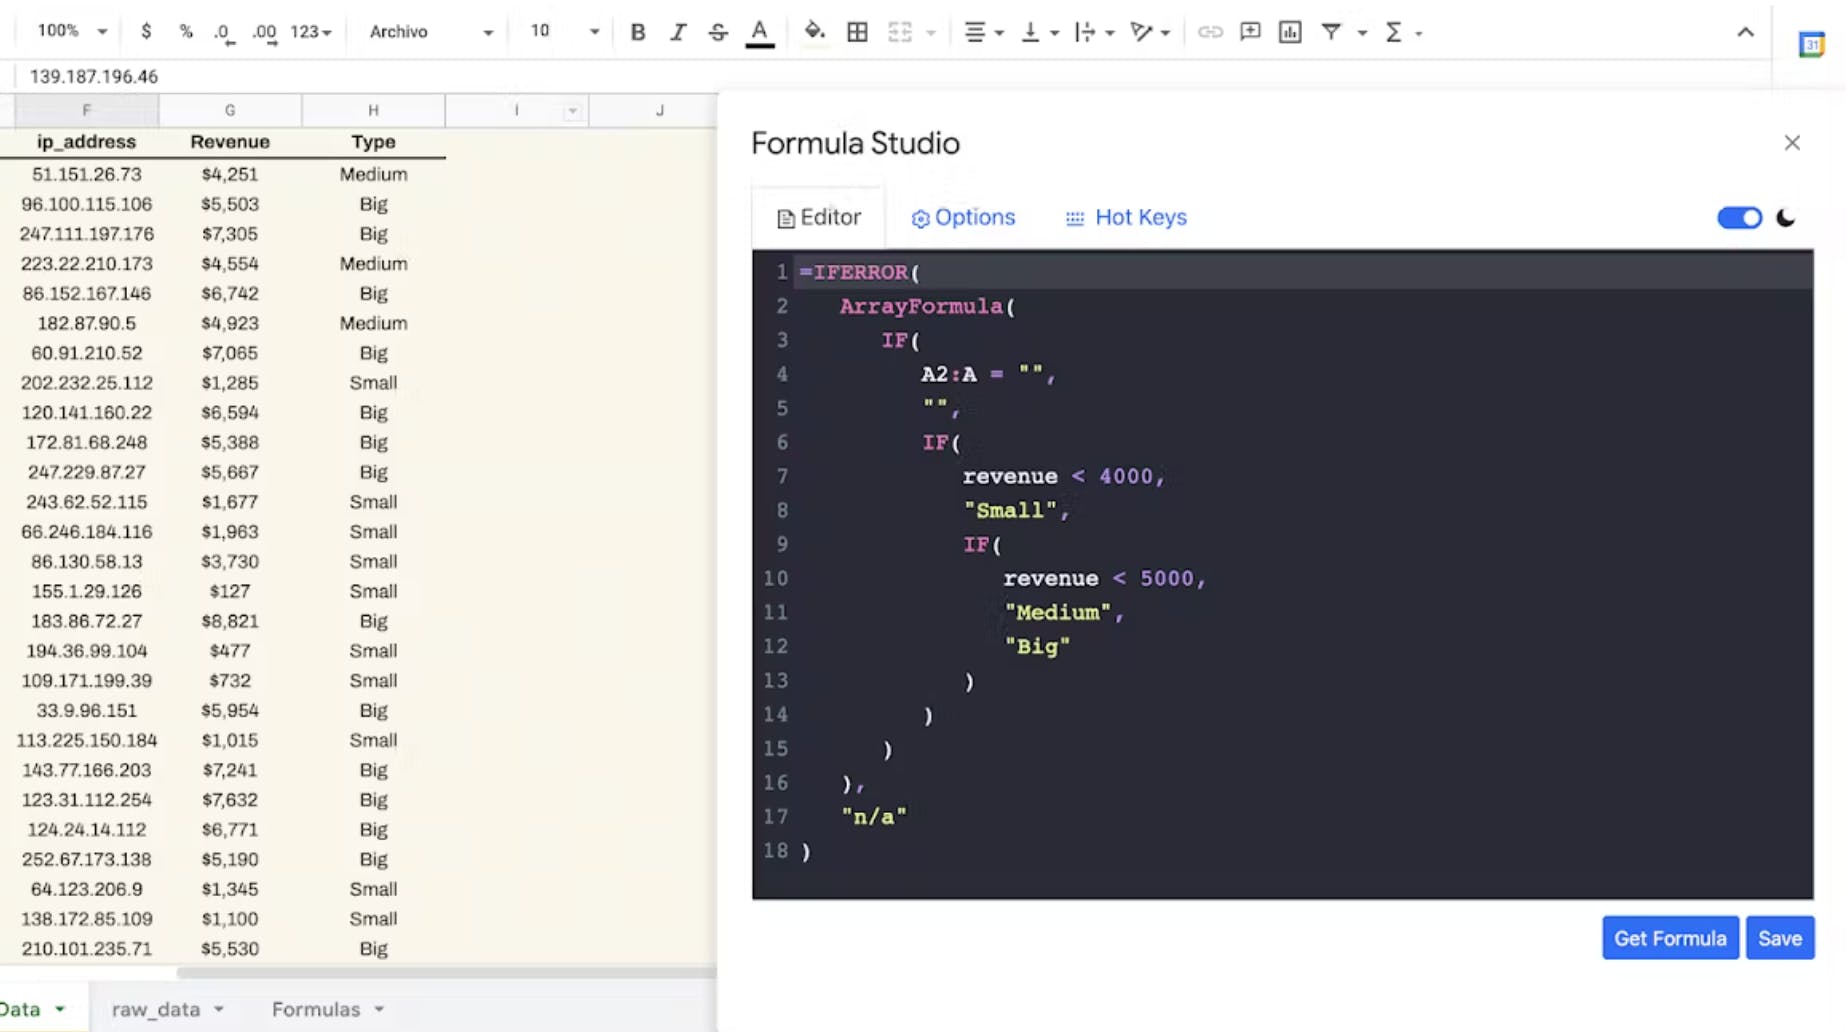Create a filter

(x=1331, y=32)
